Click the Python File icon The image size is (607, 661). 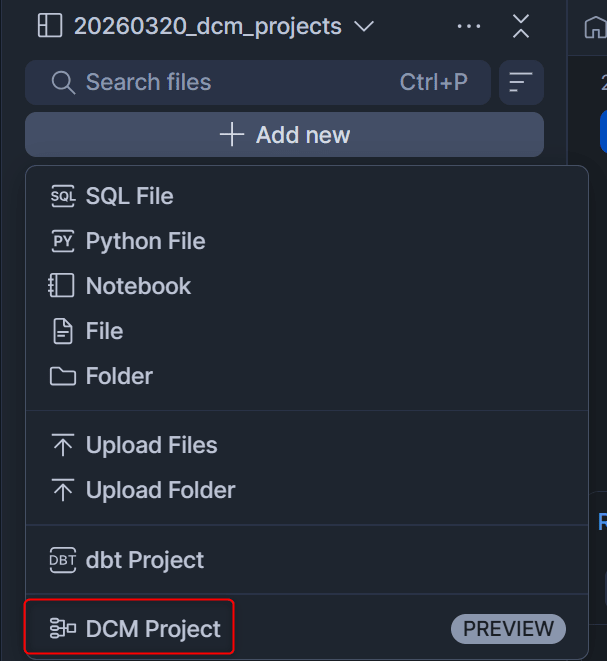(x=62, y=242)
